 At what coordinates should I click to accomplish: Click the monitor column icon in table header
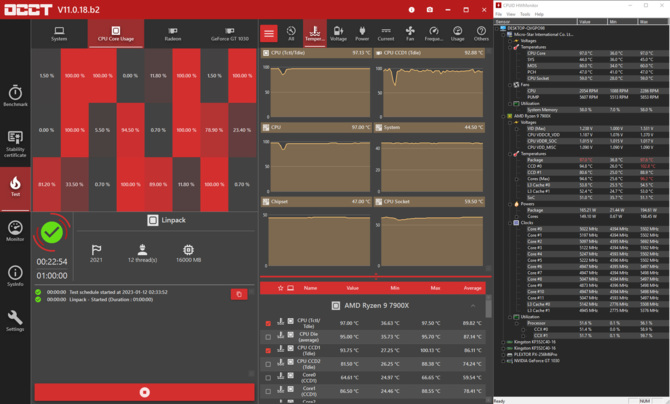click(291, 288)
